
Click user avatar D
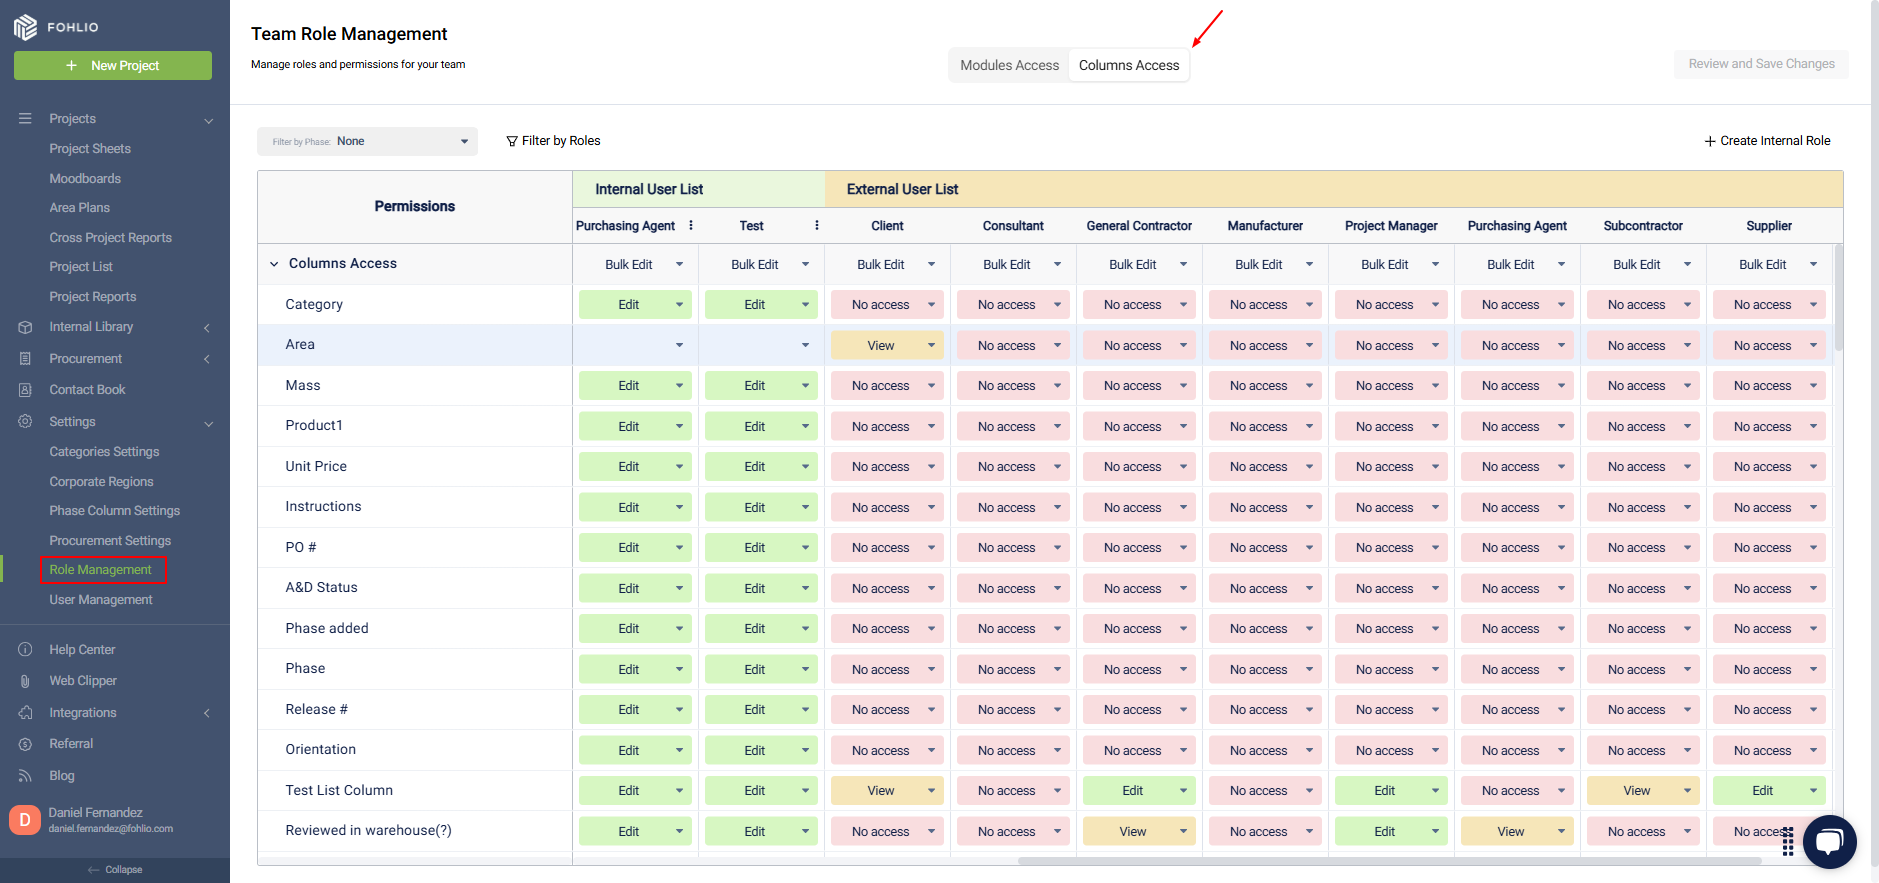click(x=25, y=820)
